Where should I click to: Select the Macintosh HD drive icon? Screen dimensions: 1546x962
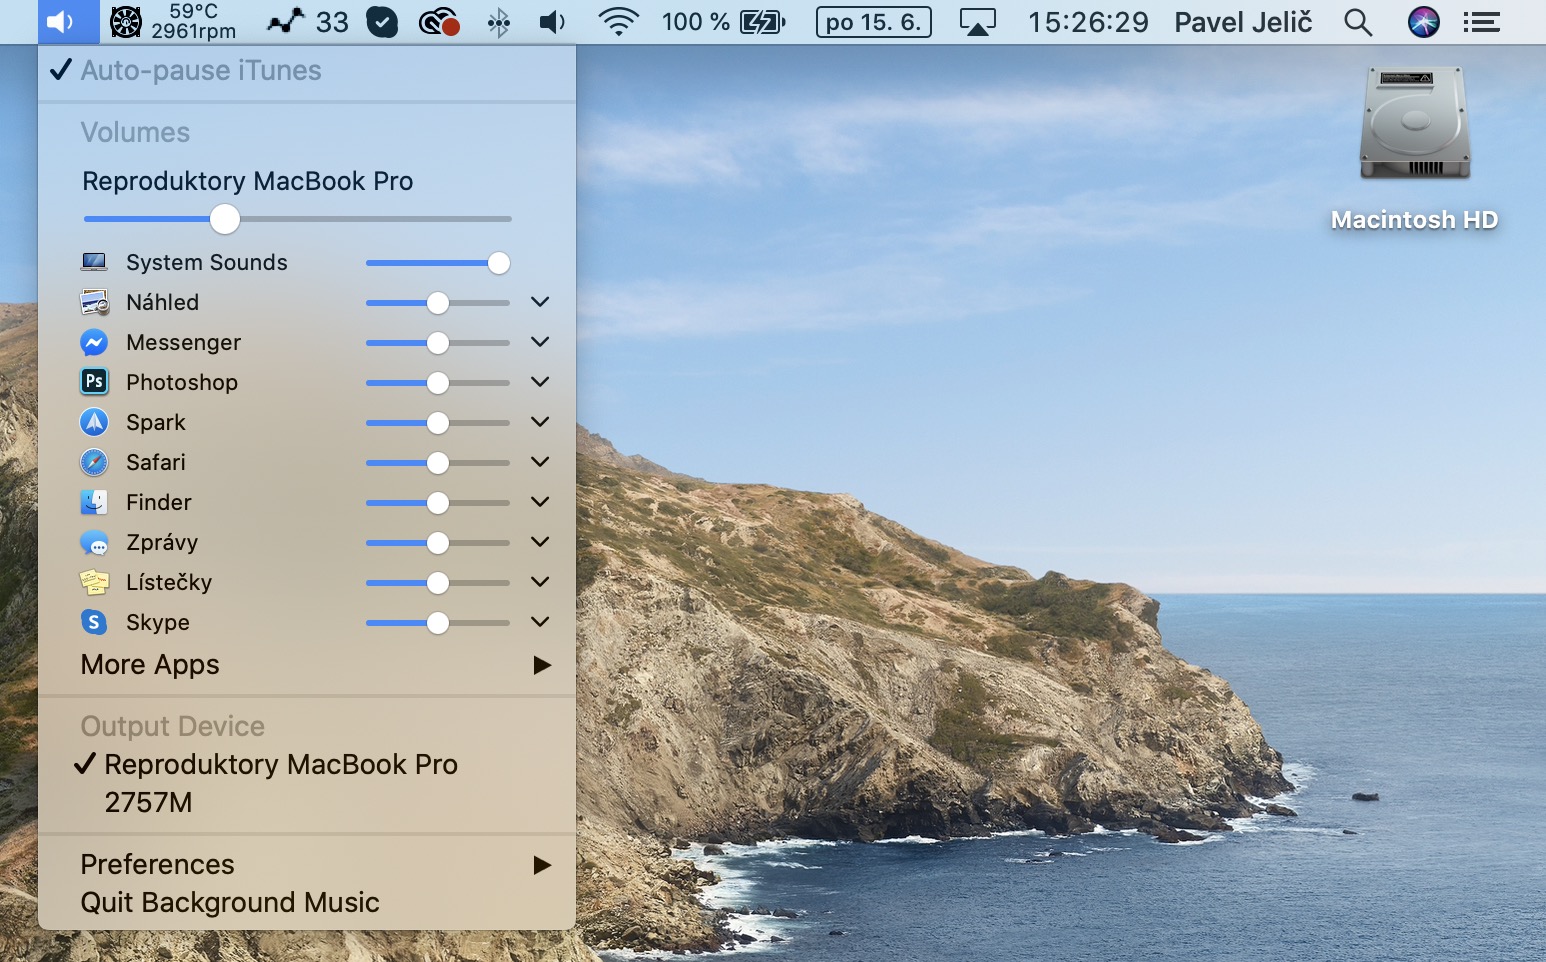tap(1414, 125)
